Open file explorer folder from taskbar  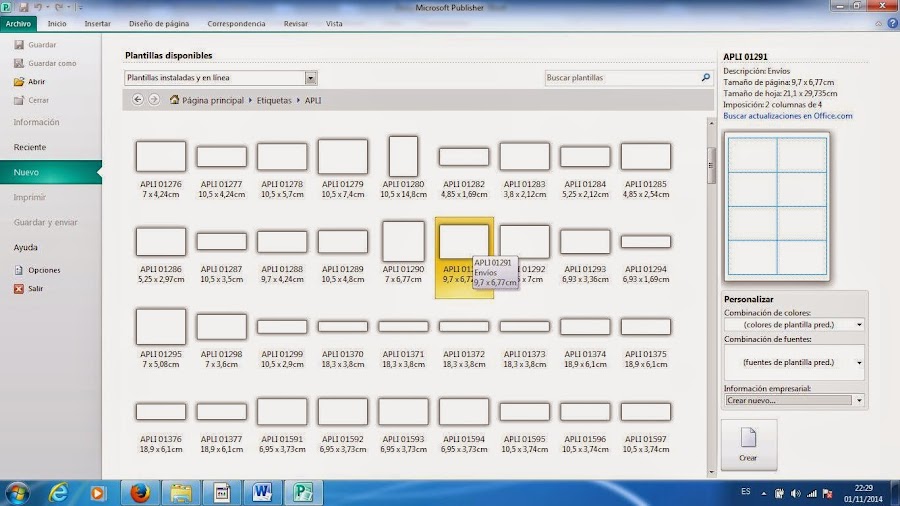pyautogui.click(x=180, y=493)
